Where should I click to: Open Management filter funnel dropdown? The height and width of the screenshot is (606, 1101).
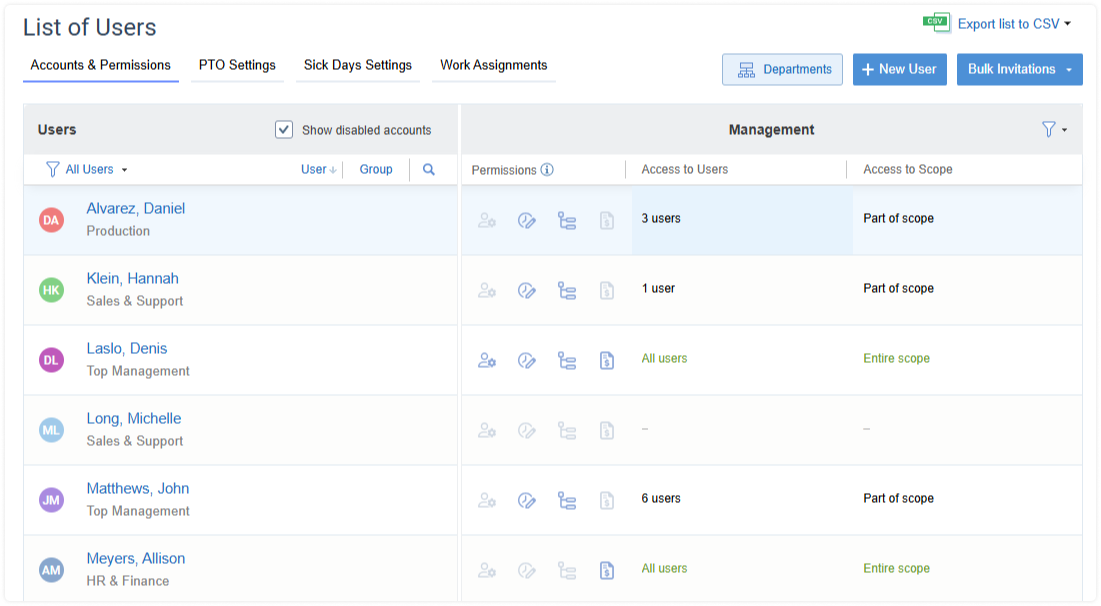coord(1053,130)
